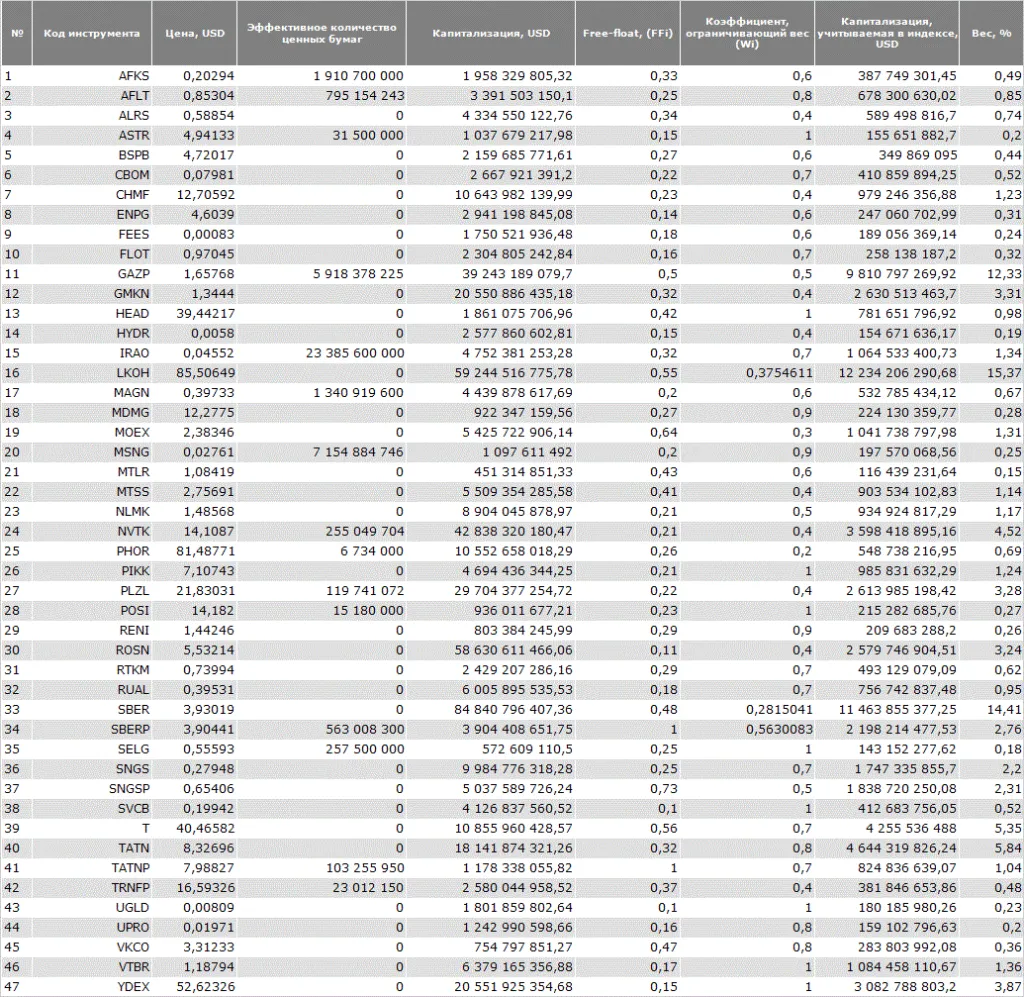Select the LKOH ticker in row 16
This screenshot has width=1024, height=997.
[x=133, y=372]
